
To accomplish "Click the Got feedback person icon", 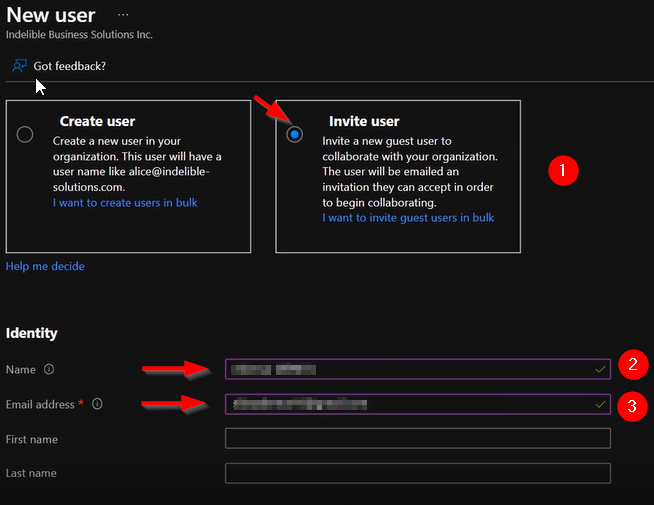I will (19, 66).
